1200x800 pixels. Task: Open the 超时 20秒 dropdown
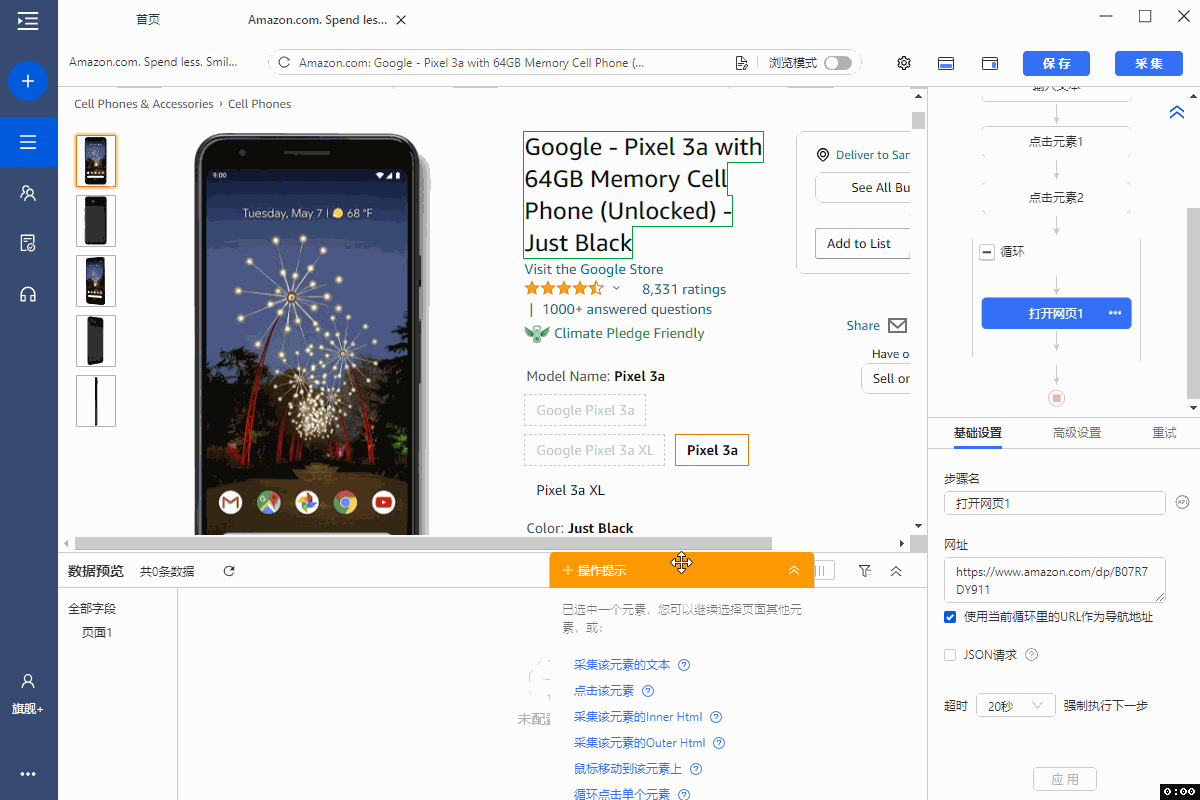[x=1016, y=706]
